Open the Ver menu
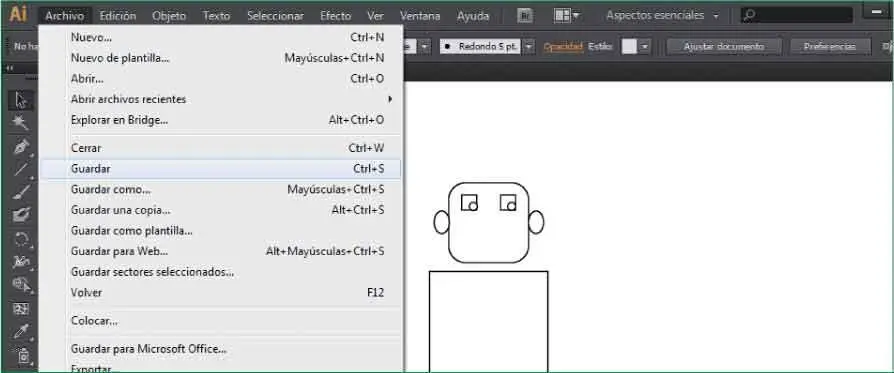This screenshot has width=894, height=373. 375,16
